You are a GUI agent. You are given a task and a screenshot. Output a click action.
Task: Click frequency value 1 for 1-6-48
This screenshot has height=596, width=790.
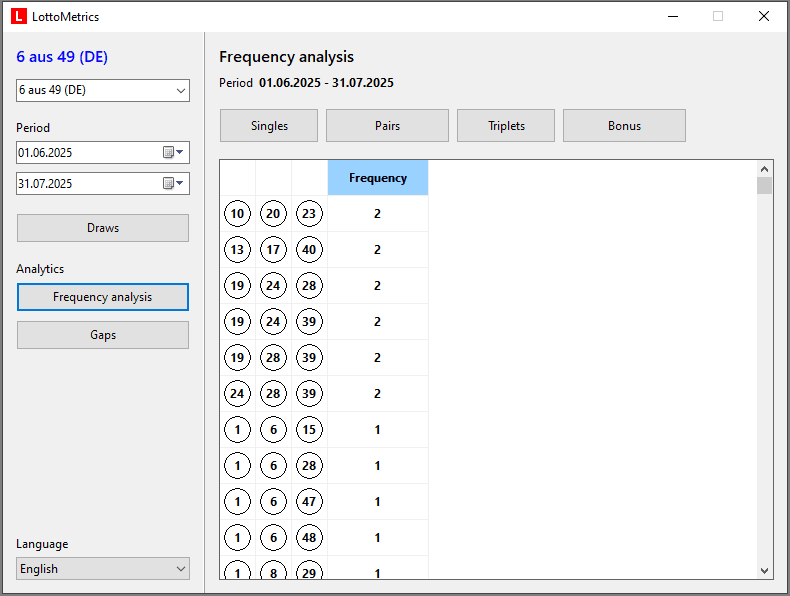[x=377, y=538]
